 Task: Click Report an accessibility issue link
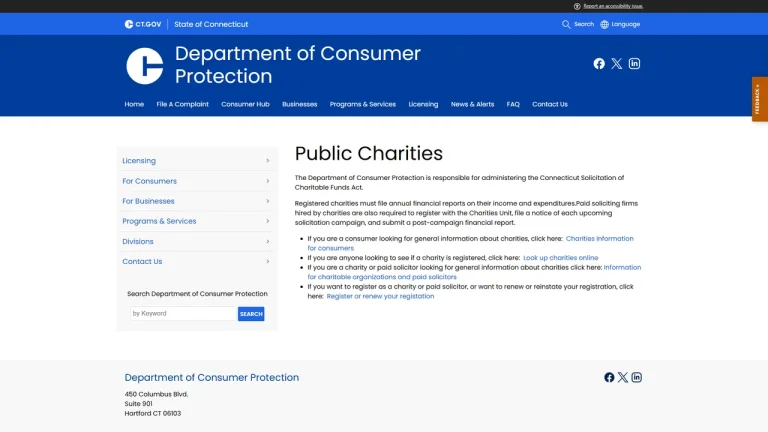click(613, 6)
